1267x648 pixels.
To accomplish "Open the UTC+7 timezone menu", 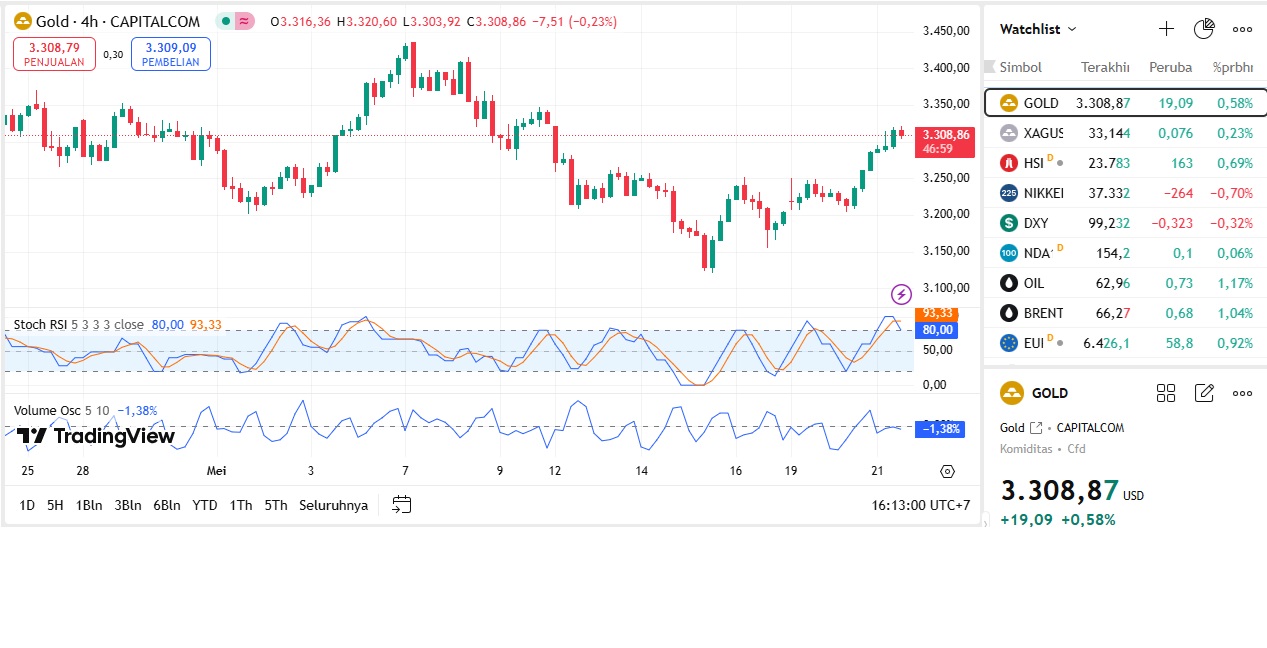I will 921,505.
